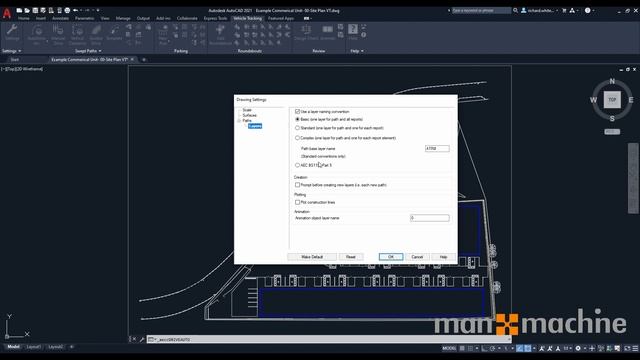The height and width of the screenshot is (360, 640).
Task: Click the N compass direction on ViewCube
Action: [612, 81]
